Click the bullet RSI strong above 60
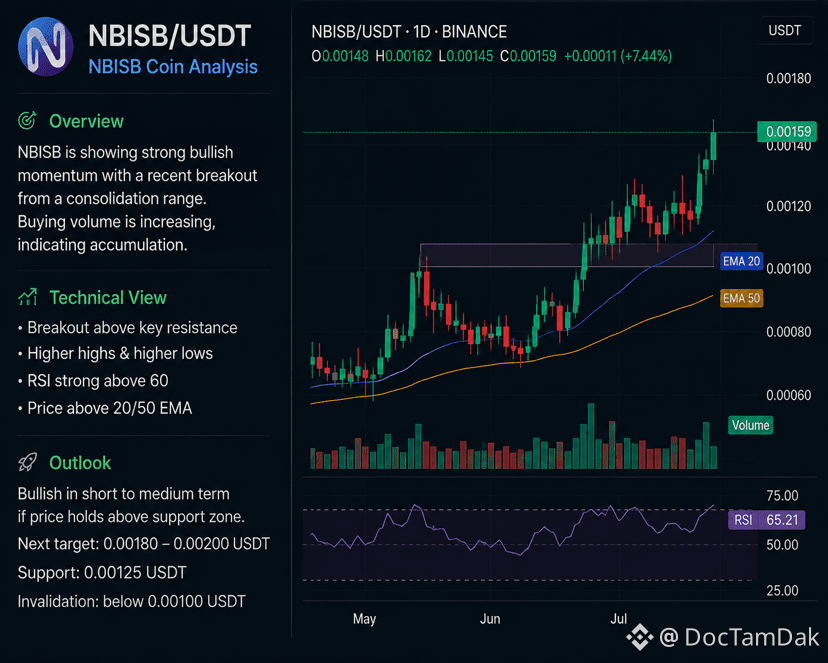 point(93,381)
